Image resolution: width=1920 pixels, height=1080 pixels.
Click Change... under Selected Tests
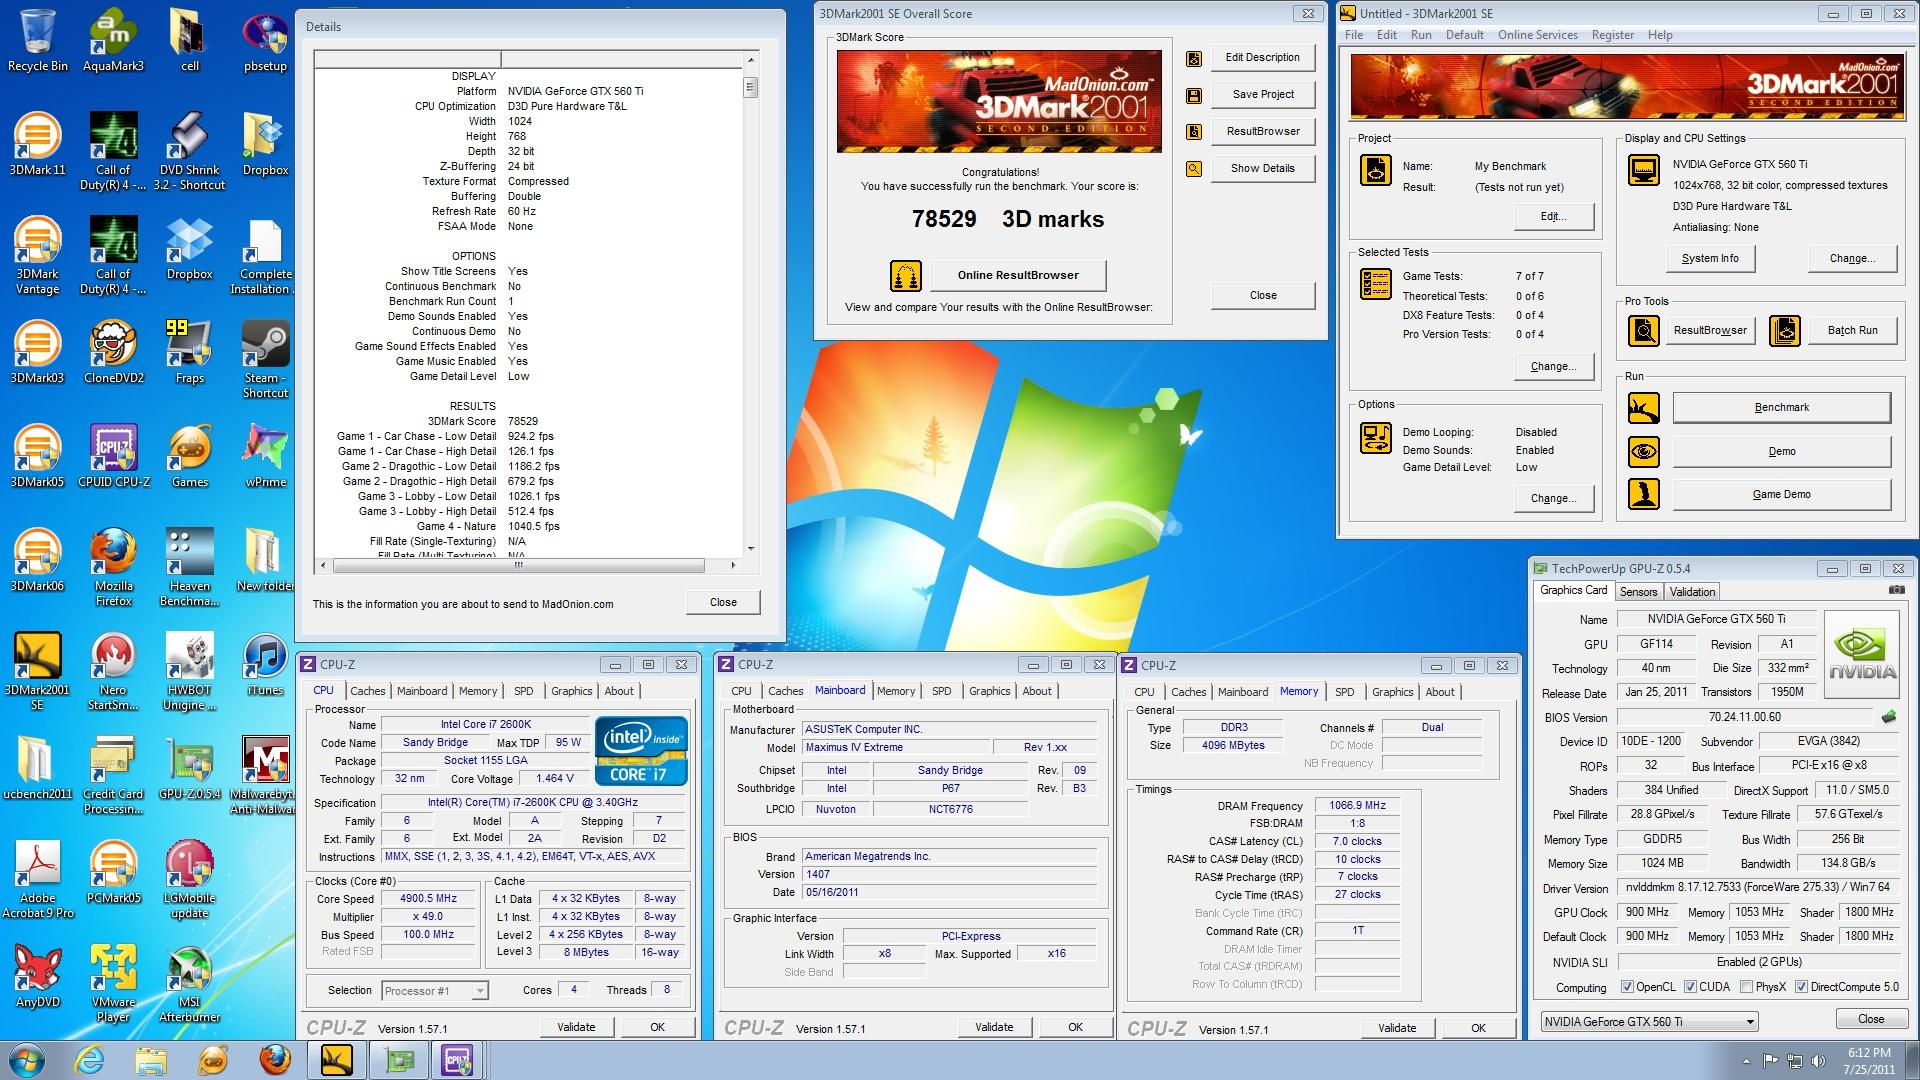1552,366
